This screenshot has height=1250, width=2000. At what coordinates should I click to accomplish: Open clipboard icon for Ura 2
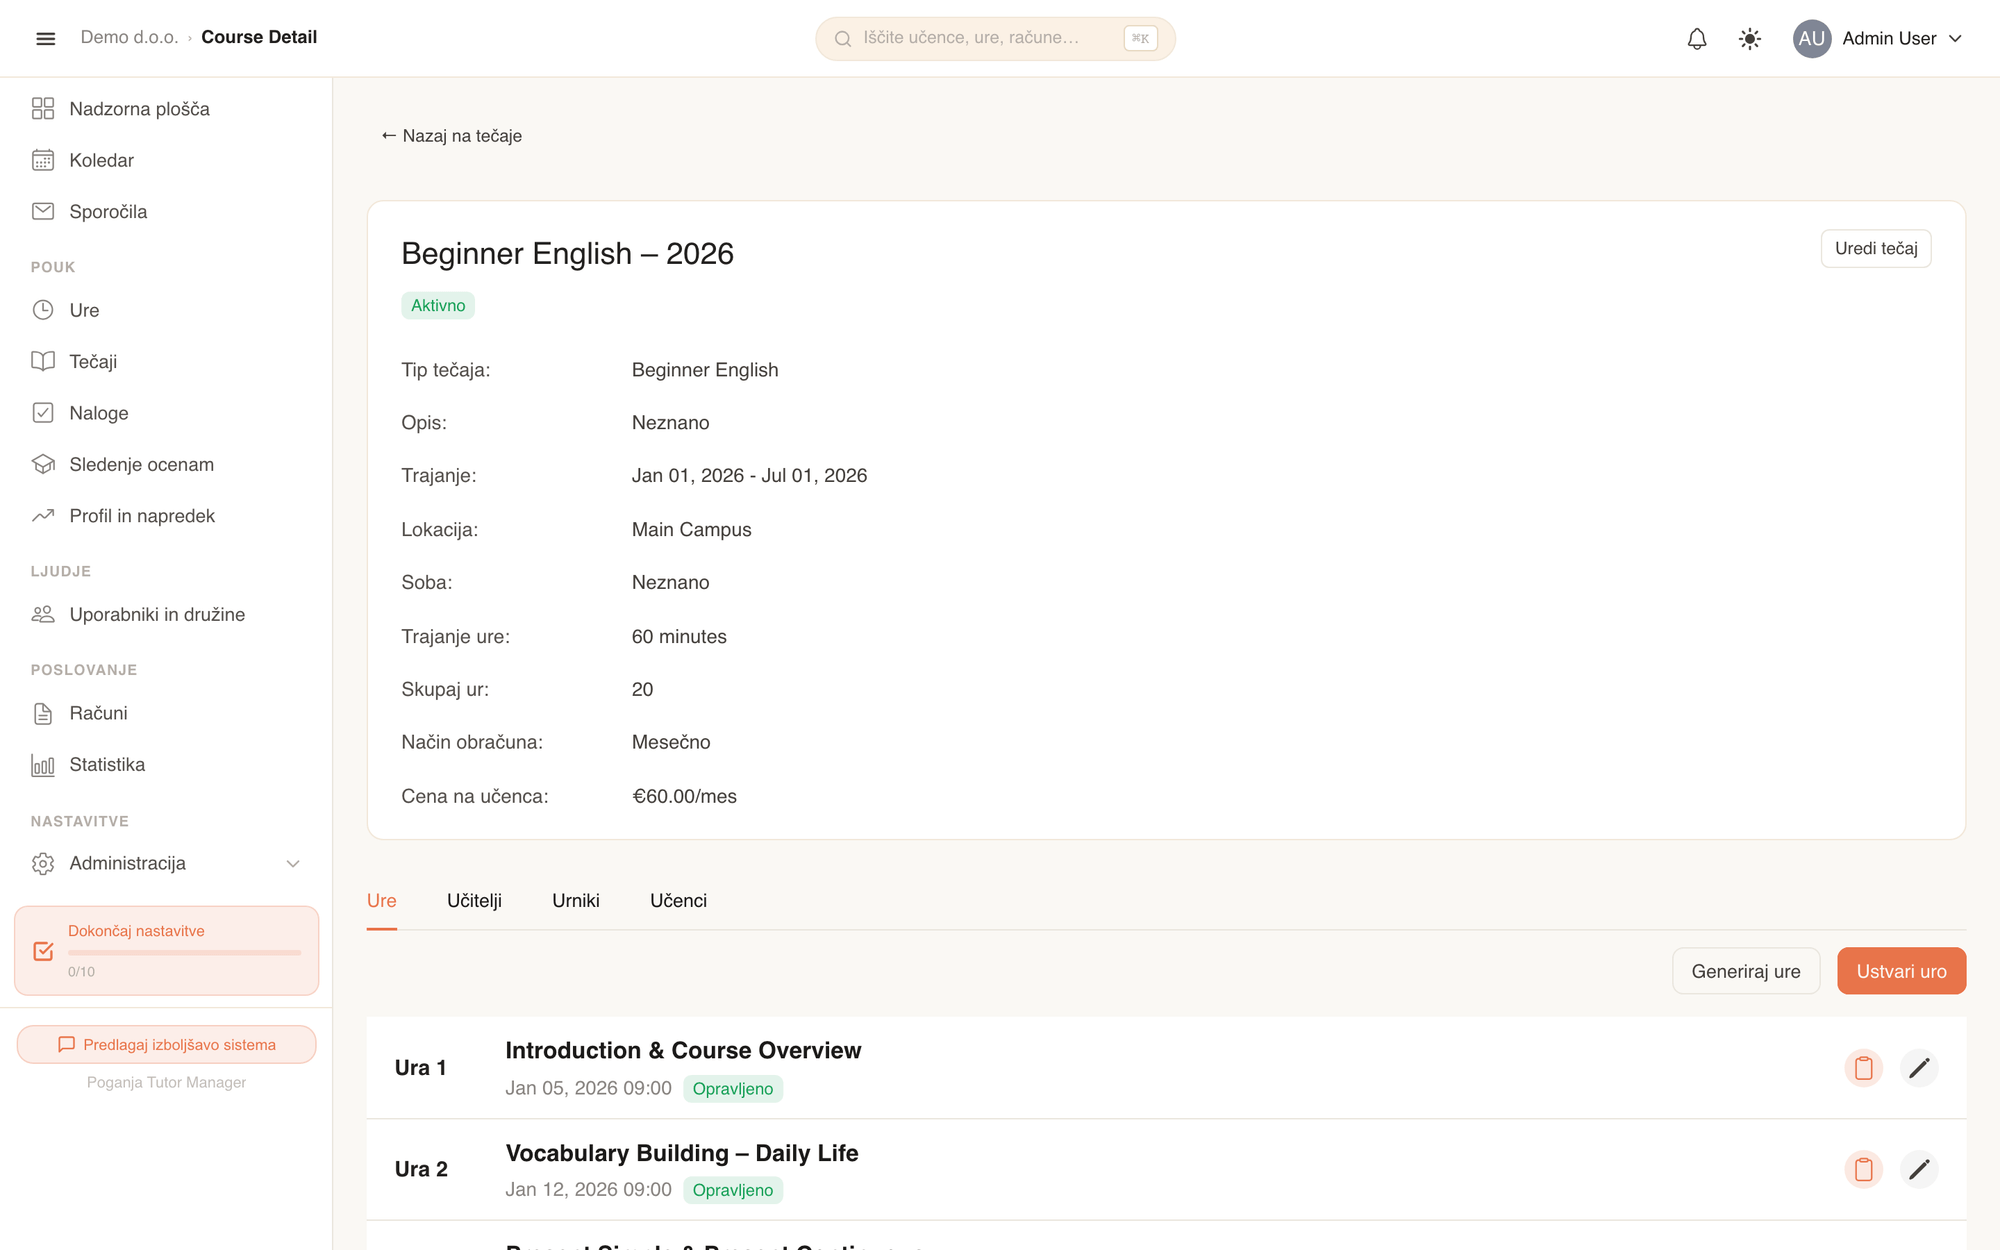1863,1169
